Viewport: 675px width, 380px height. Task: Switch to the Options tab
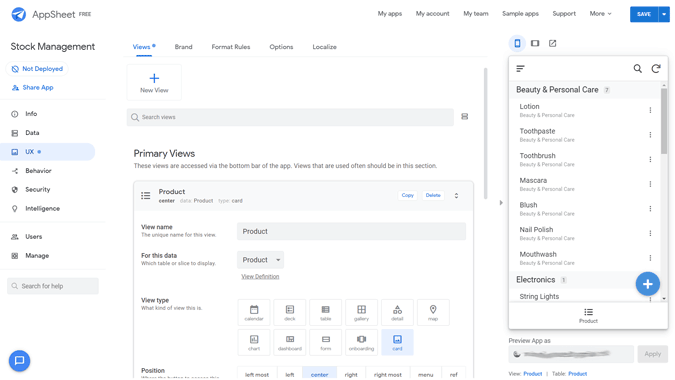tap(281, 47)
